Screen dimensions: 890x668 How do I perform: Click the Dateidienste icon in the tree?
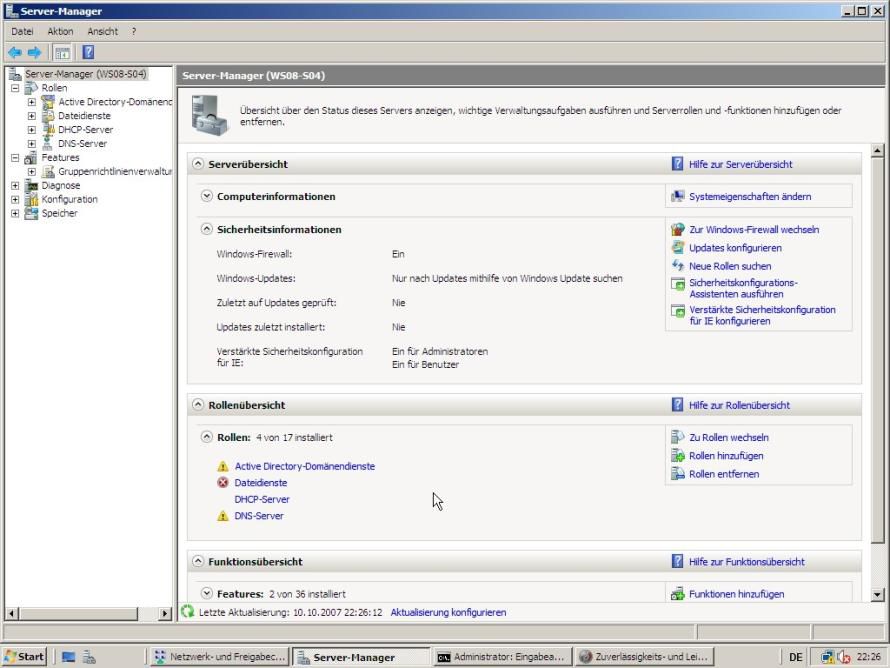pyautogui.click(x=48, y=116)
